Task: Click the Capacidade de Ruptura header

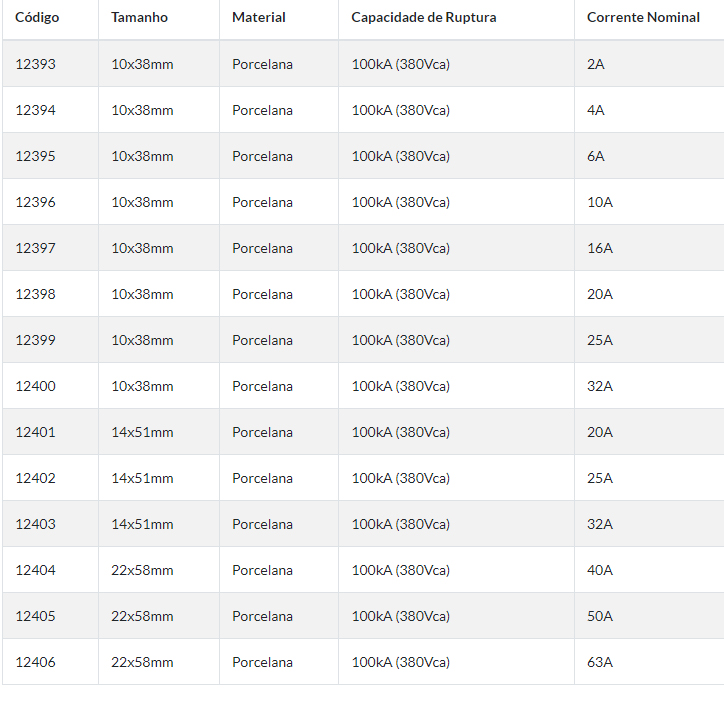Action: click(x=423, y=18)
